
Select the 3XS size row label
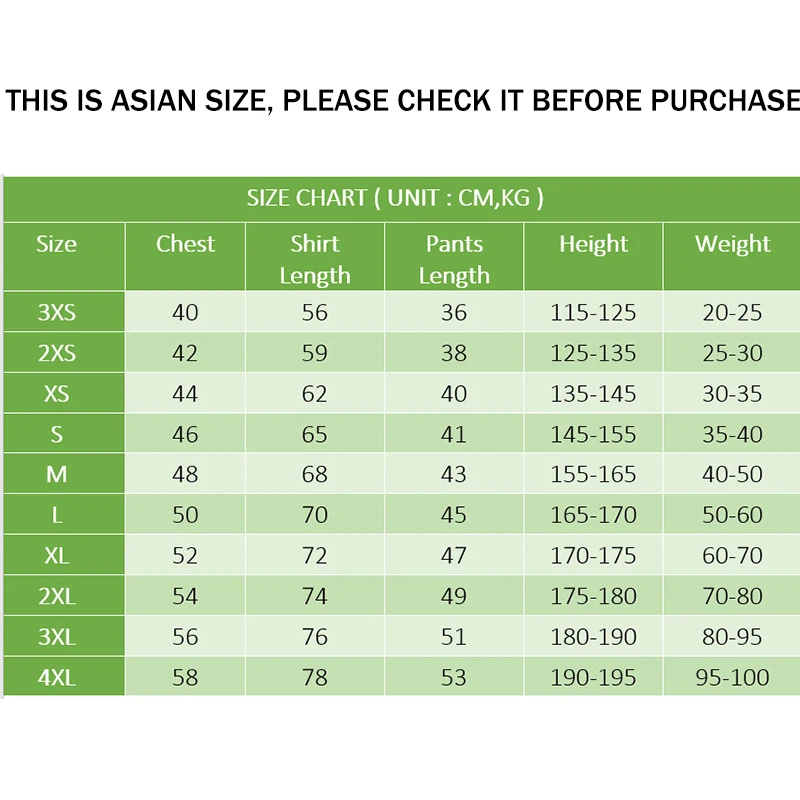point(56,313)
